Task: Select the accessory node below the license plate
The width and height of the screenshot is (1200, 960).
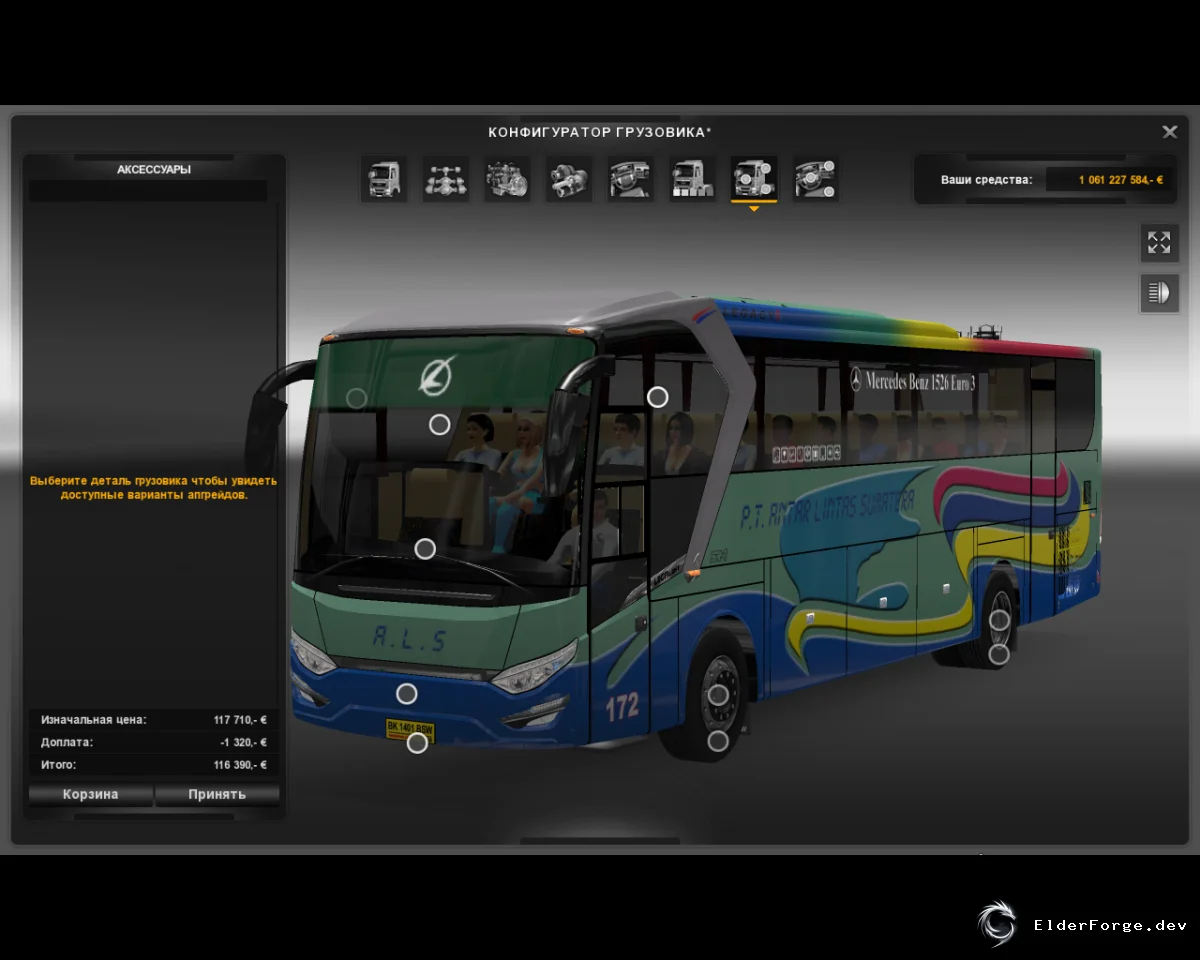Action: [418, 743]
